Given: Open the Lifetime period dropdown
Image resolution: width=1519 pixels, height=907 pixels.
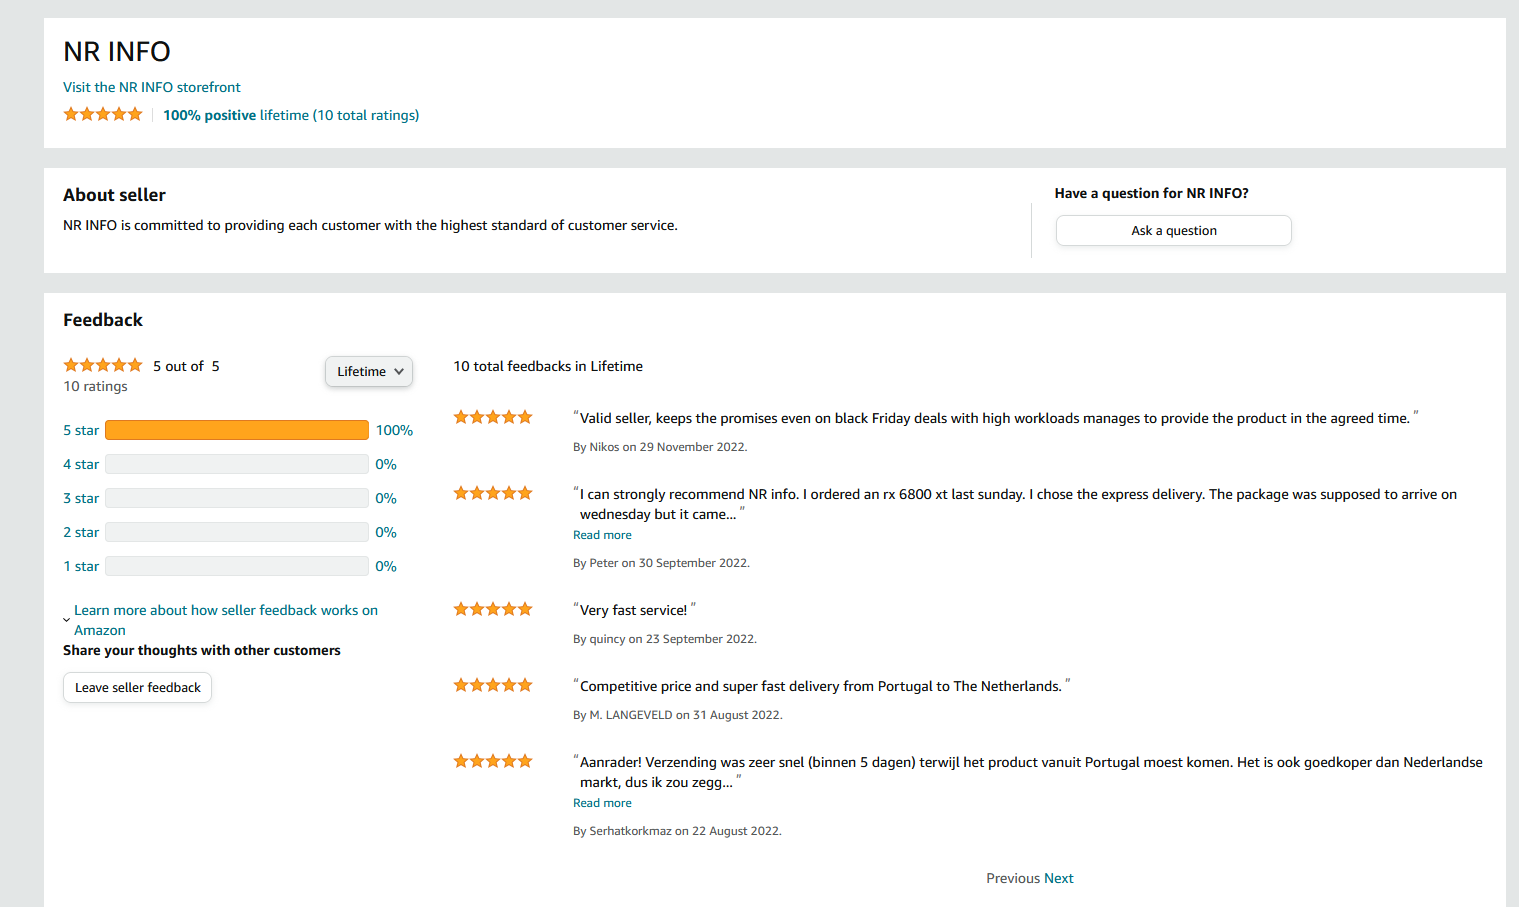Looking at the screenshot, I should [369, 371].
